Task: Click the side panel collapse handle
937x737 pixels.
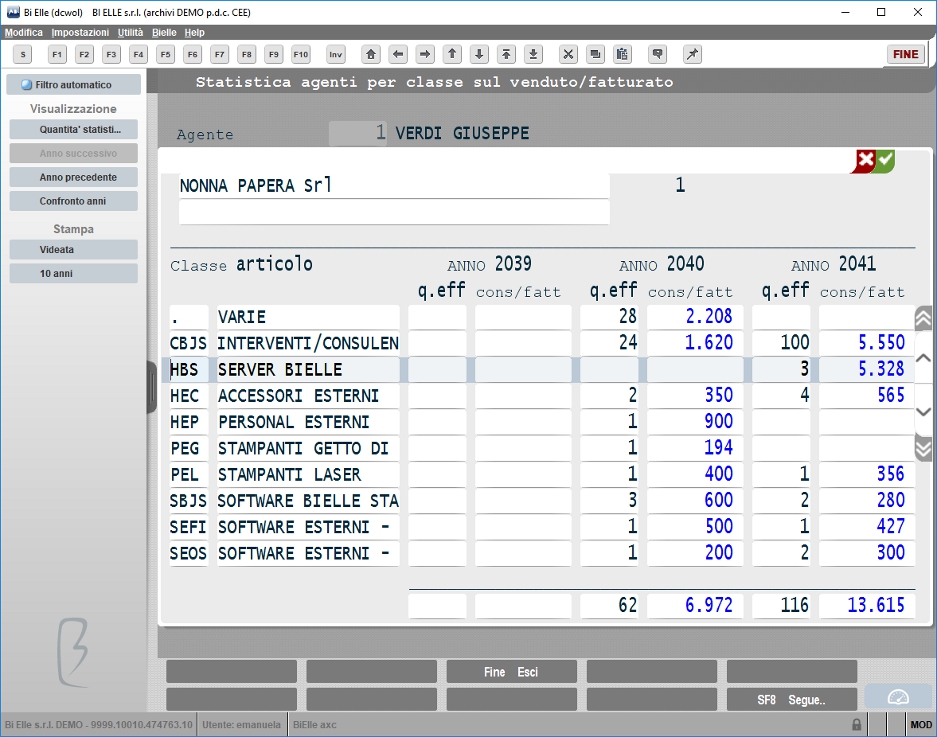Action: (x=152, y=387)
